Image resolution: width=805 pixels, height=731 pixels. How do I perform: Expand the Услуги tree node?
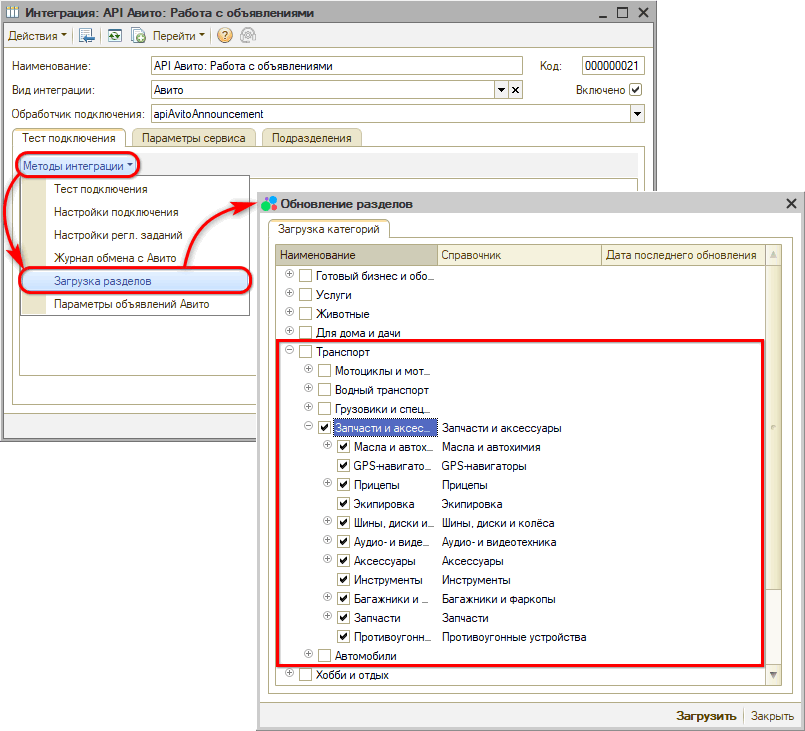click(x=290, y=294)
